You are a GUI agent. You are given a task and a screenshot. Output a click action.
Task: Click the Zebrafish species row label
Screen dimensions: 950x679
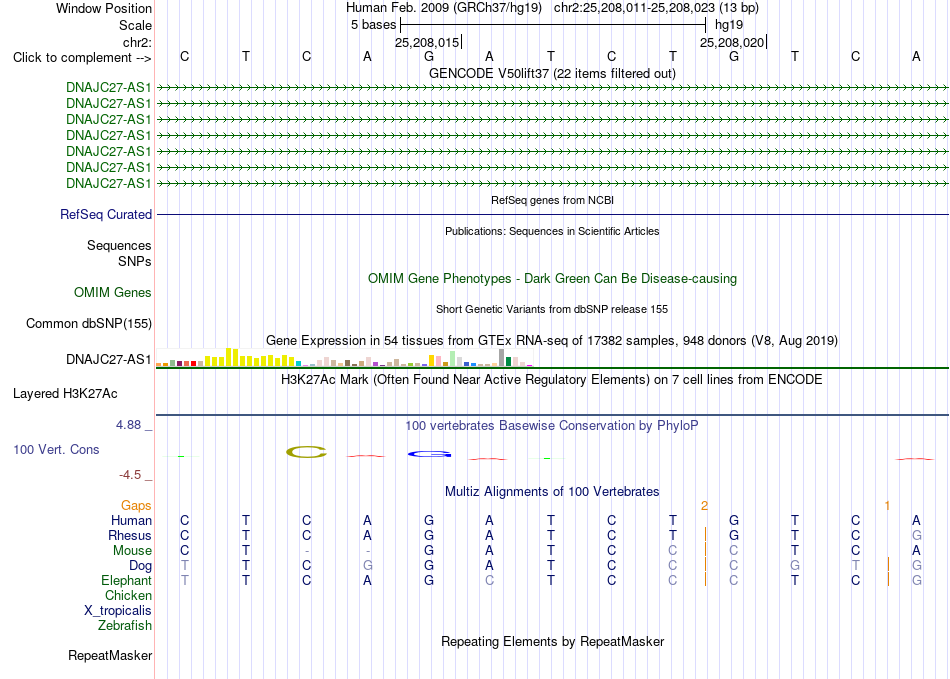(125, 625)
